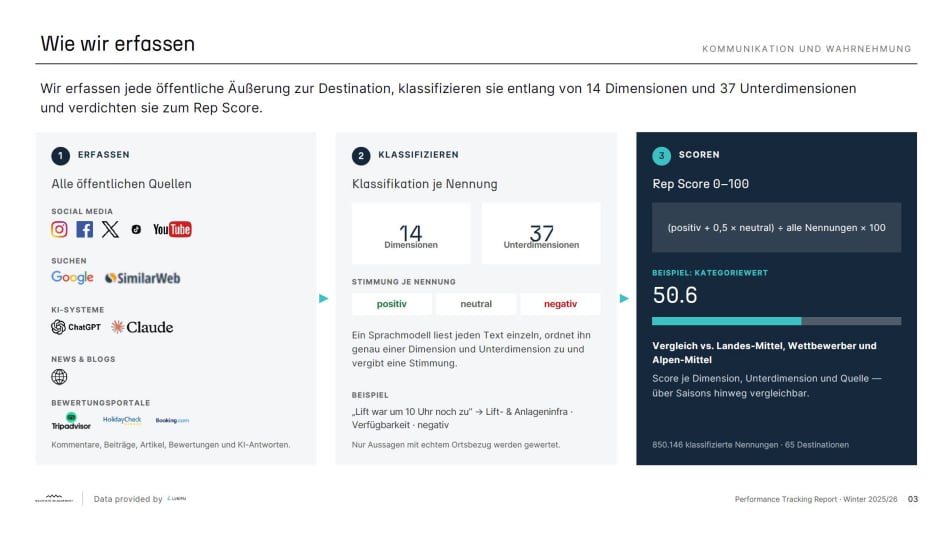
Task: Click the globe icon under News & Blogs
Action: point(59,377)
